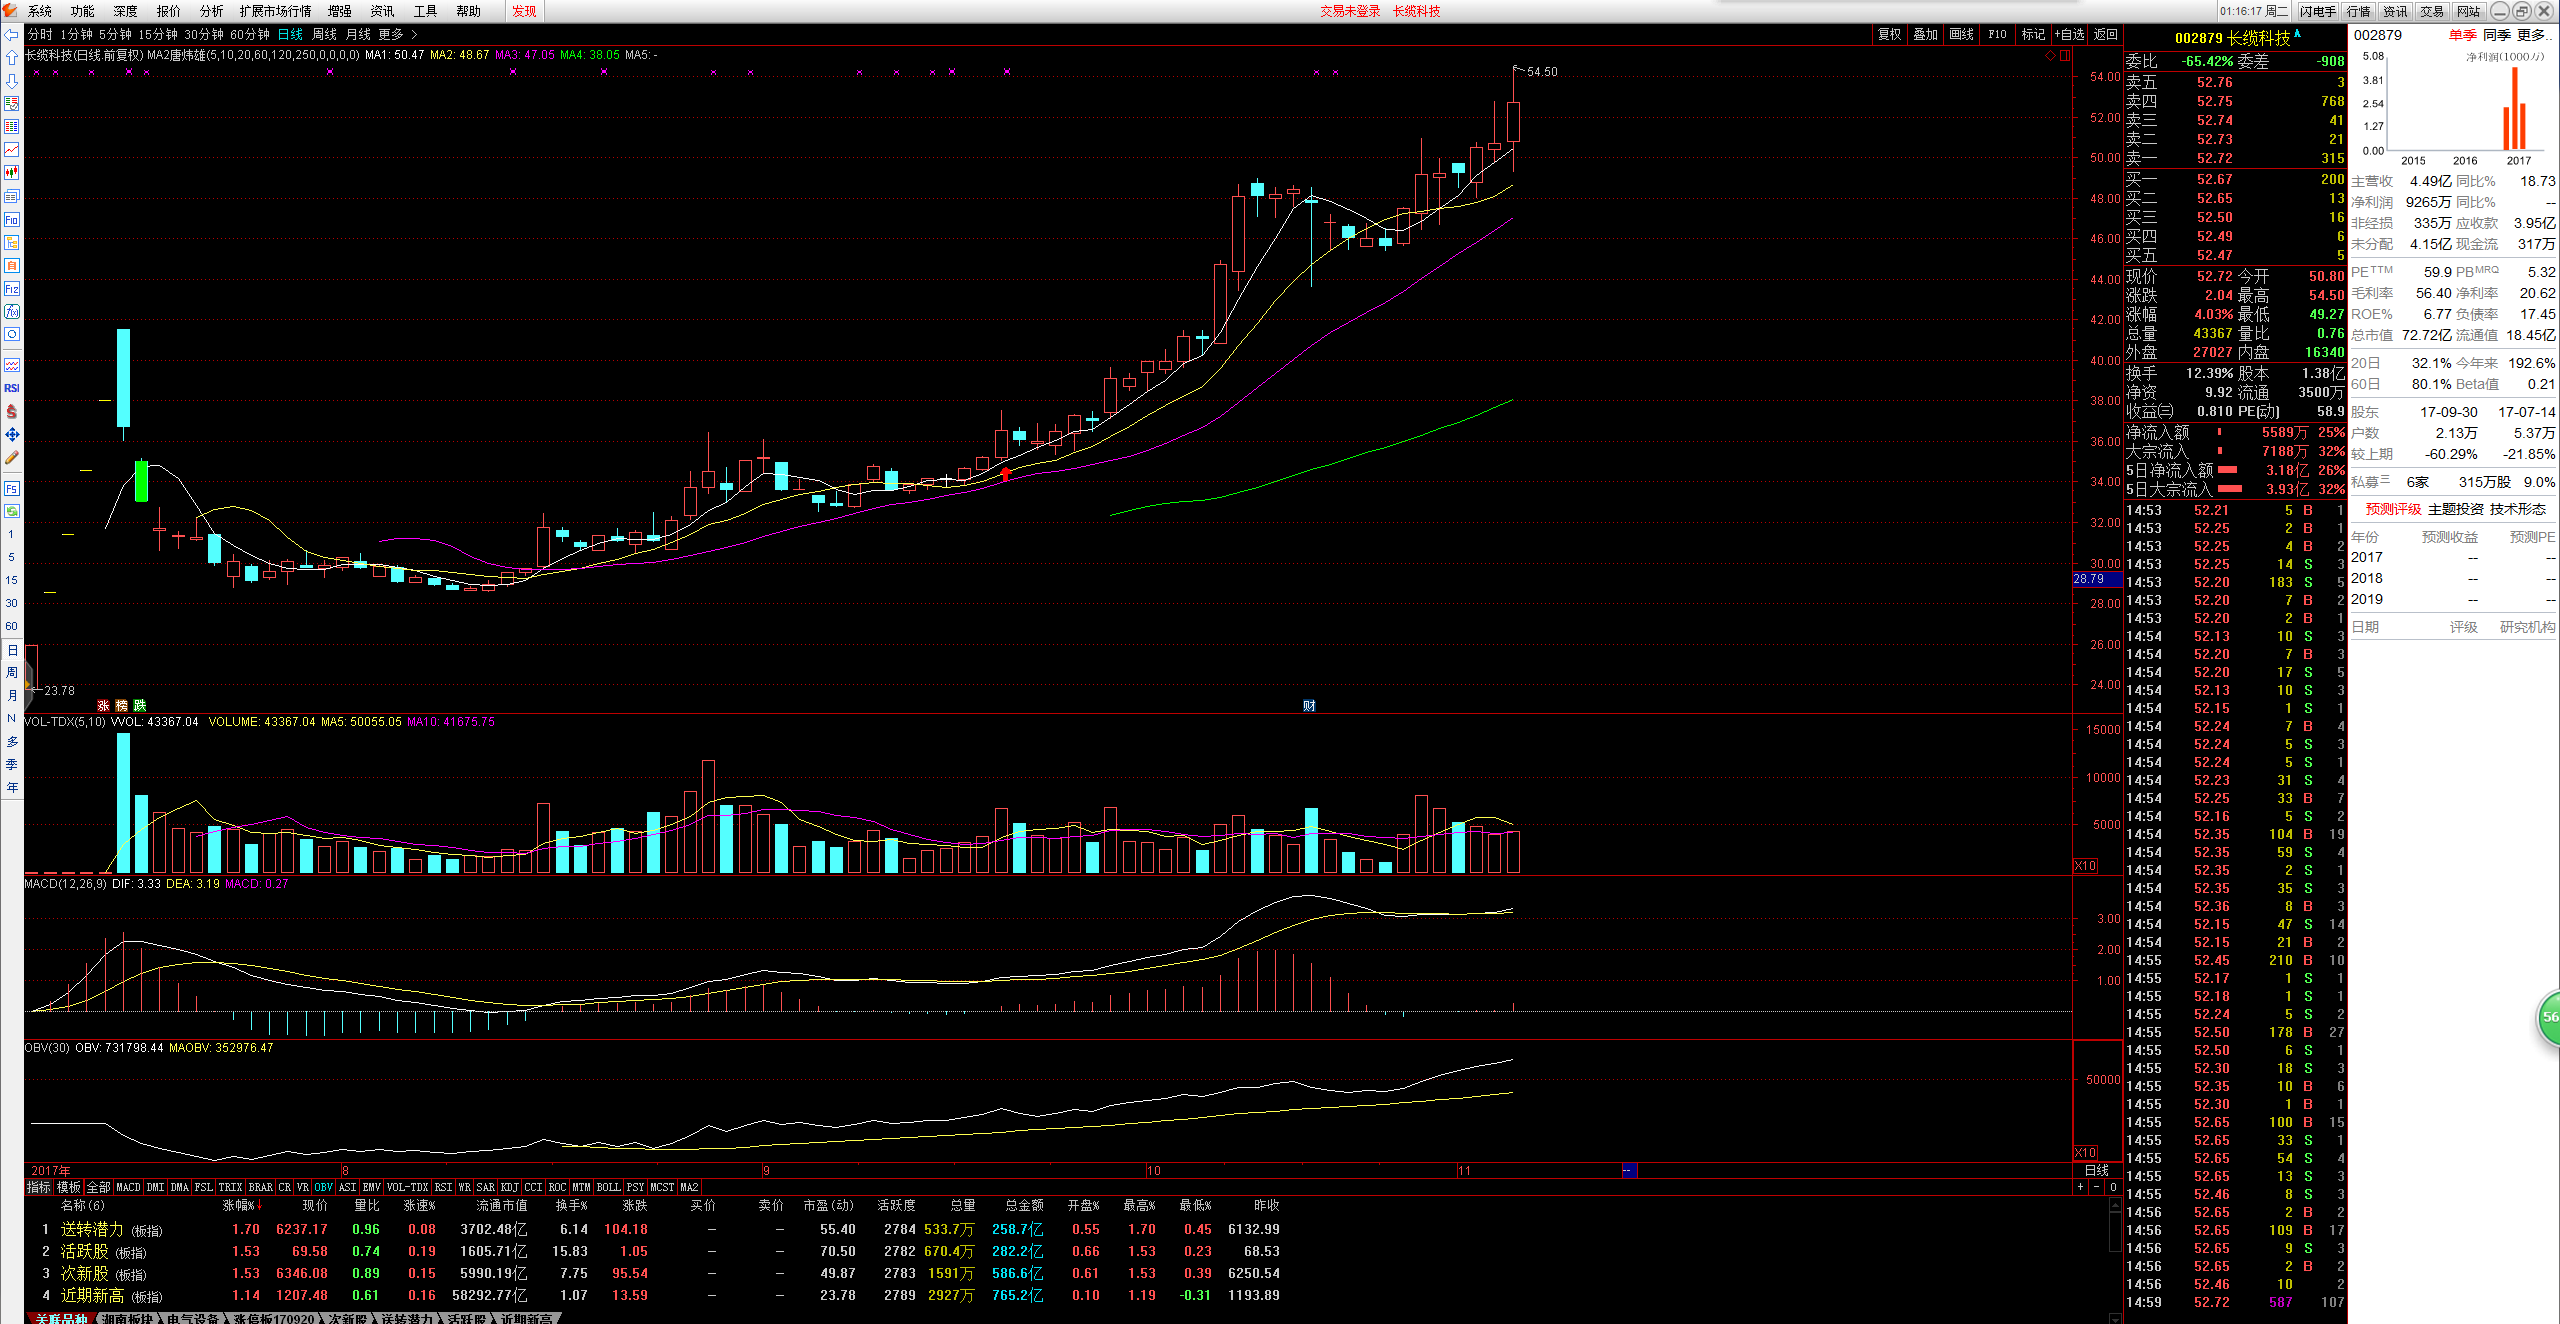Expand 更多.. in the finance panel
This screenshot has height=1324, width=2560.
click(x=2532, y=35)
